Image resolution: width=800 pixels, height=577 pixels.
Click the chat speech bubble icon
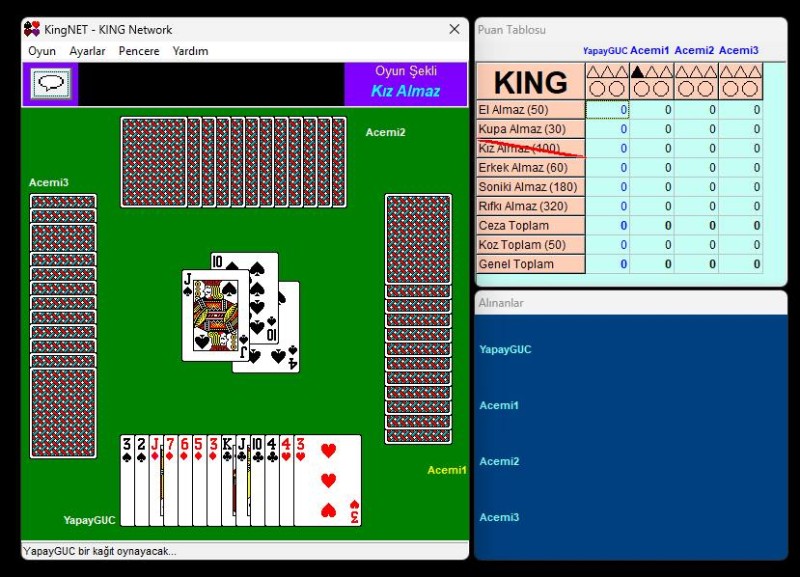(x=49, y=84)
